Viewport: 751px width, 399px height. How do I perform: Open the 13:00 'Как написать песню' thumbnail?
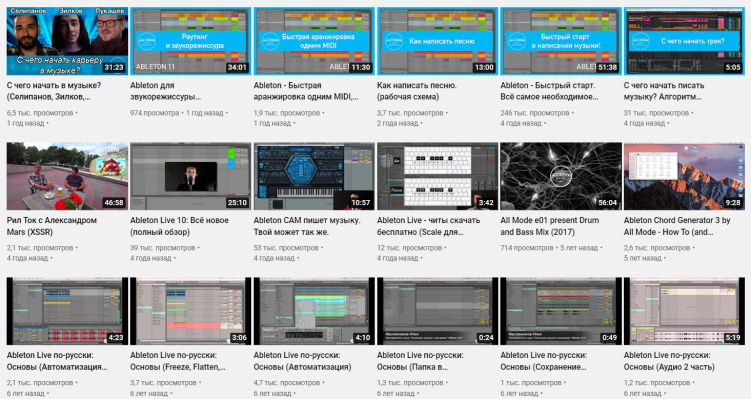pyautogui.click(x=437, y=41)
